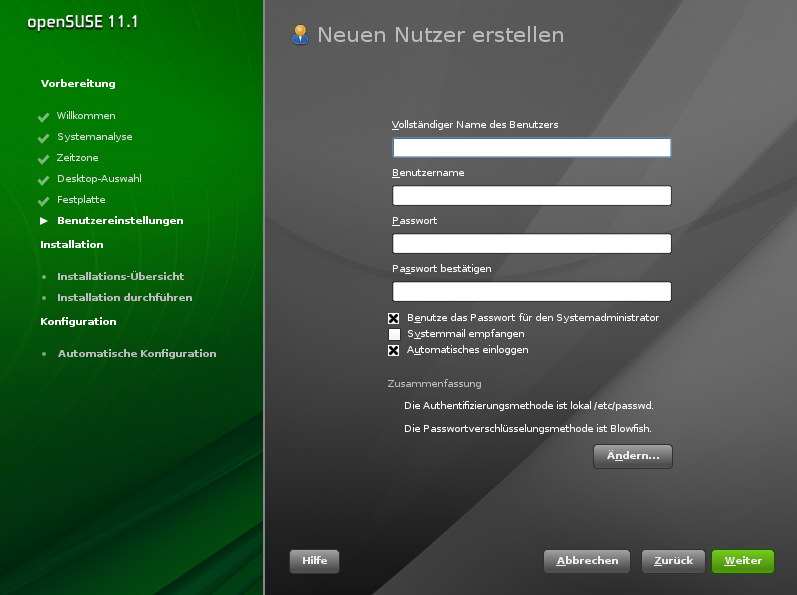Select Installation durchführen step in sidebar
This screenshot has width=797, height=595.
(x=125, y=297)
